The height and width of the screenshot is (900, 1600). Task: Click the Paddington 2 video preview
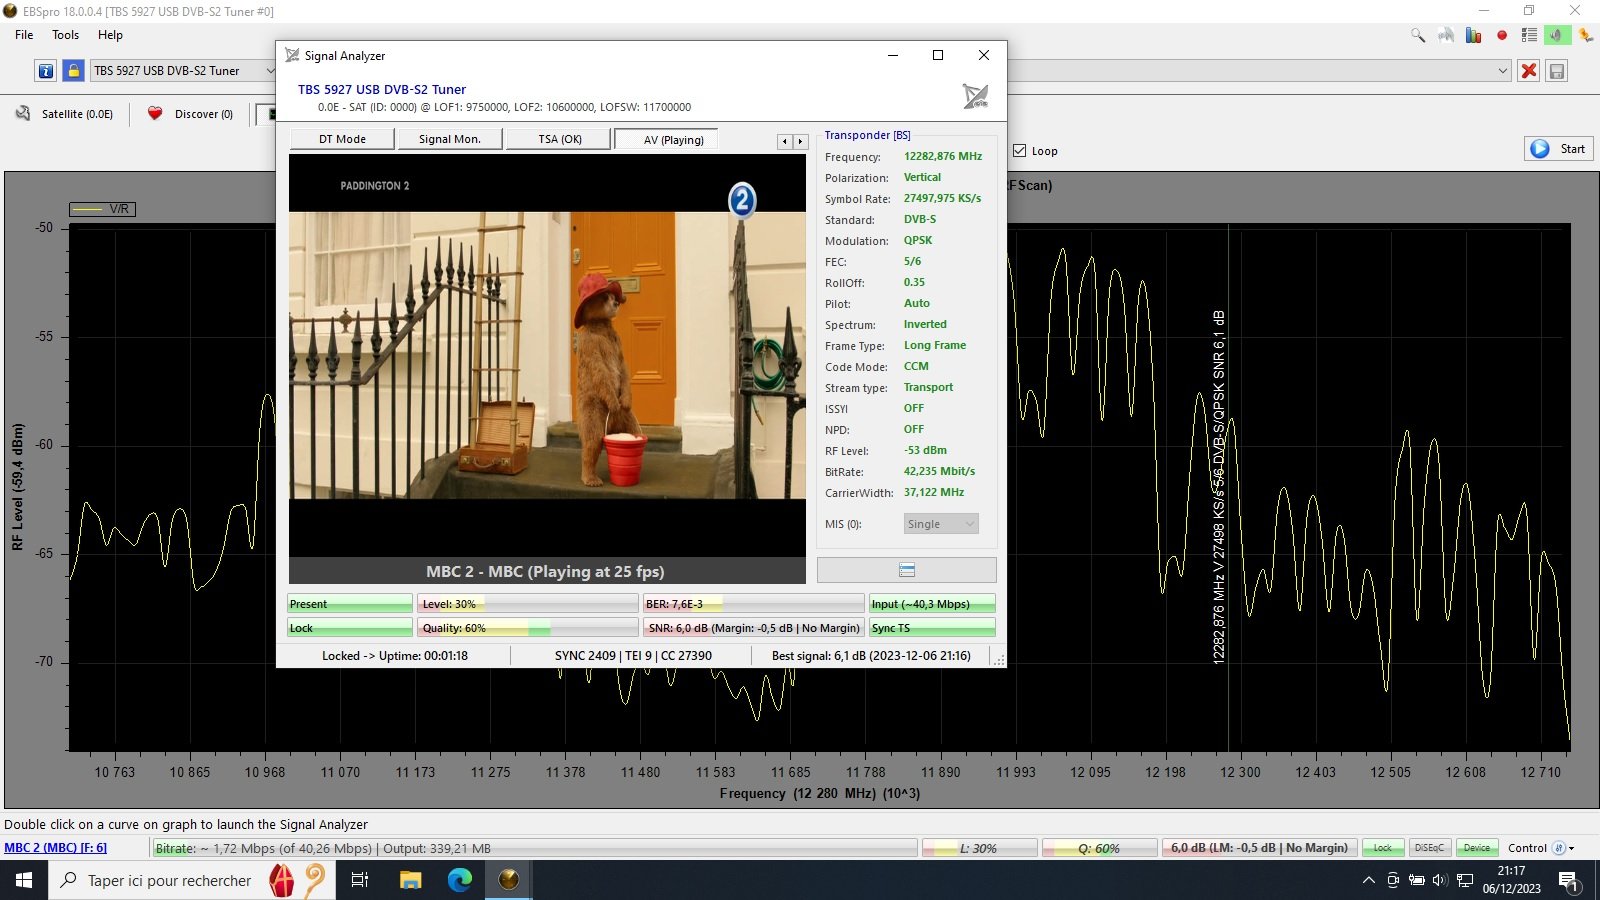pos(547,355)
